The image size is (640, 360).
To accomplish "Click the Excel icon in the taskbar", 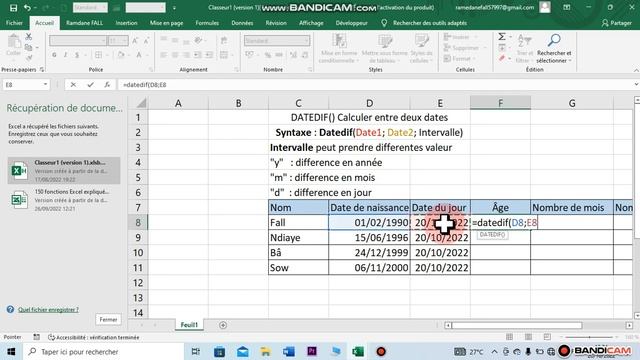I will [x=358, y=351].
